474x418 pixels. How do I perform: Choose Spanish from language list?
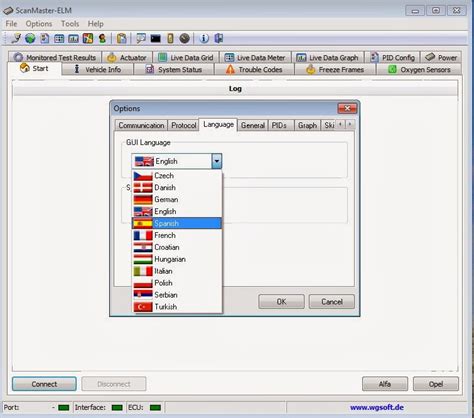177,223
